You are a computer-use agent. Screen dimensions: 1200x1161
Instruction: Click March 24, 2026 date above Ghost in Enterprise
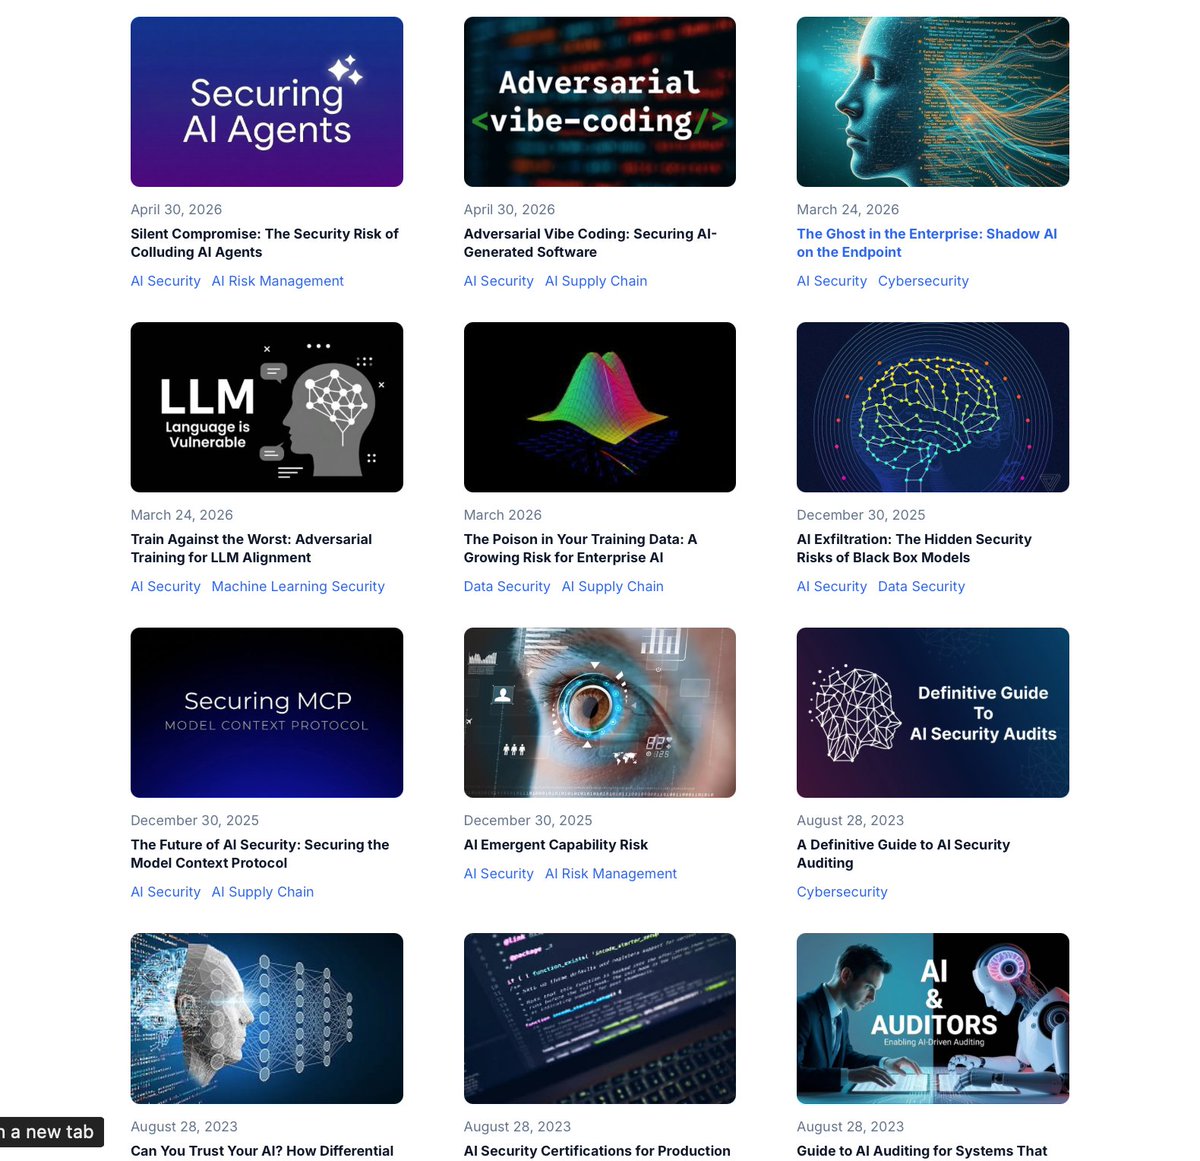click(848, 210)
